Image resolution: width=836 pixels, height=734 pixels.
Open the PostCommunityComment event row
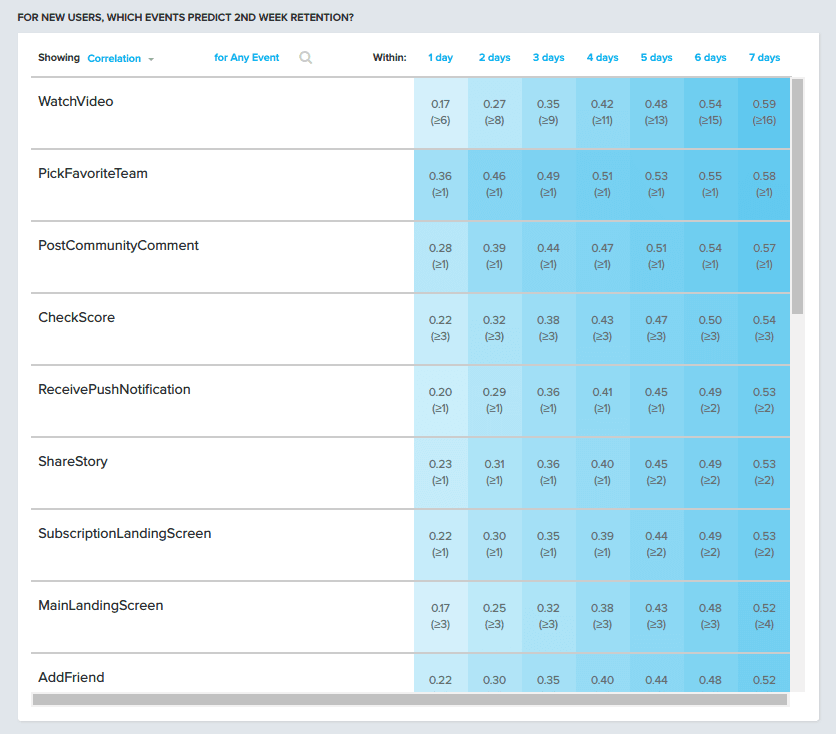(118, 246)
